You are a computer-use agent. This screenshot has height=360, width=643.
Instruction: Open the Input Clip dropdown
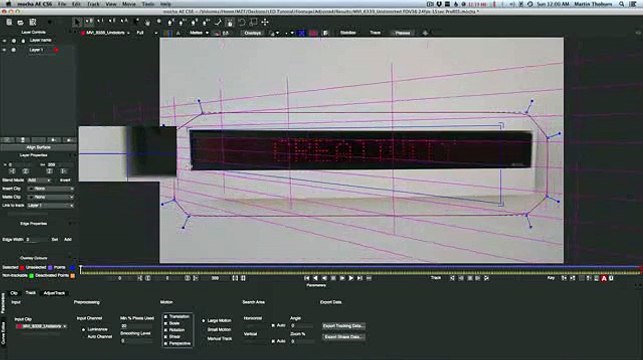point(41,326)
